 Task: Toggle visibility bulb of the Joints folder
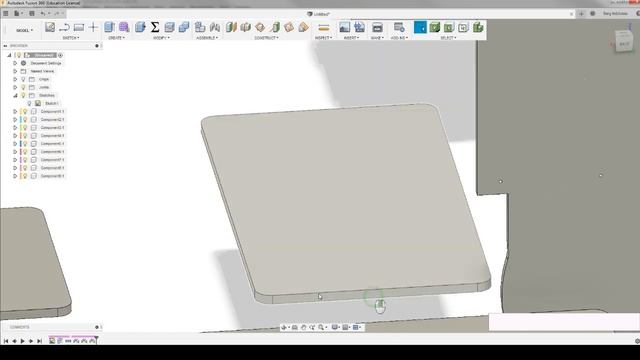(x=23, y=87)
